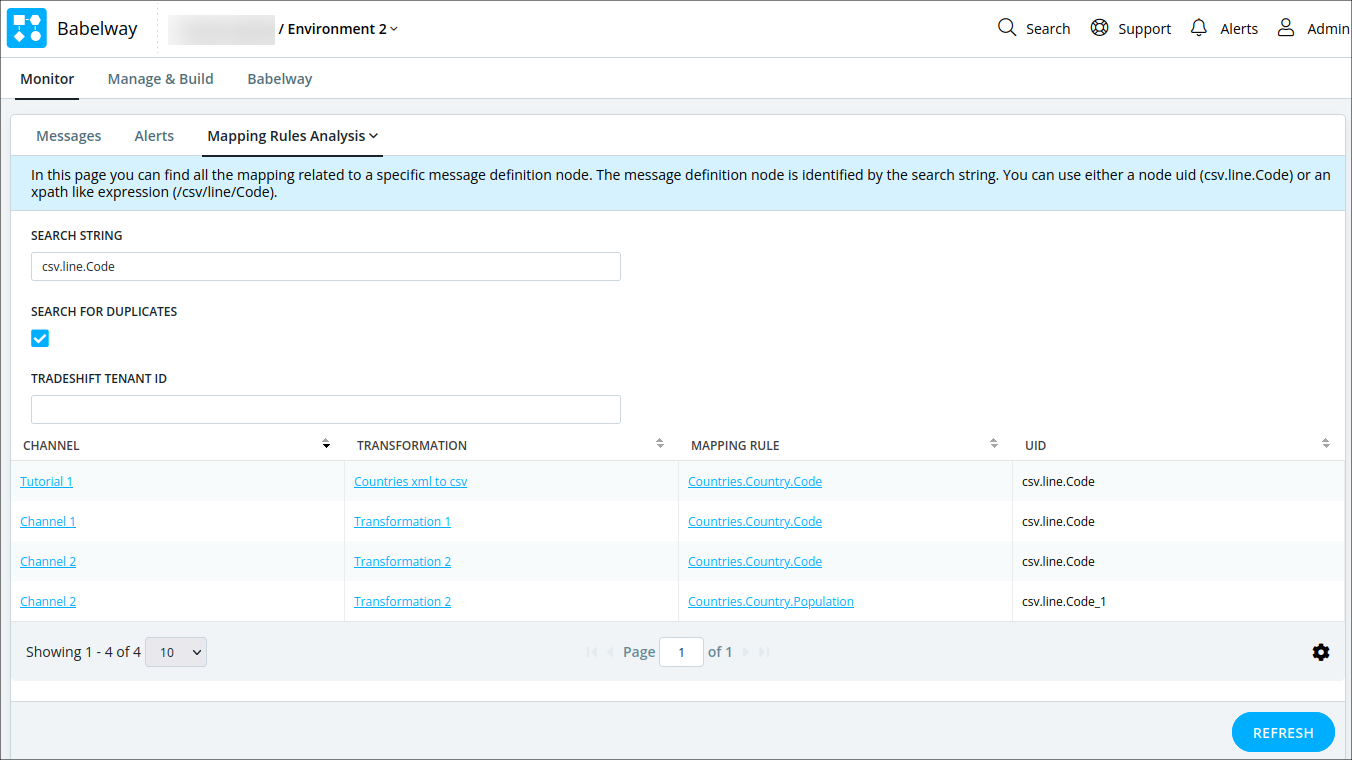Go to next page arrow icon
This screenshot has height=760, width=1352.
pos(746,652)
